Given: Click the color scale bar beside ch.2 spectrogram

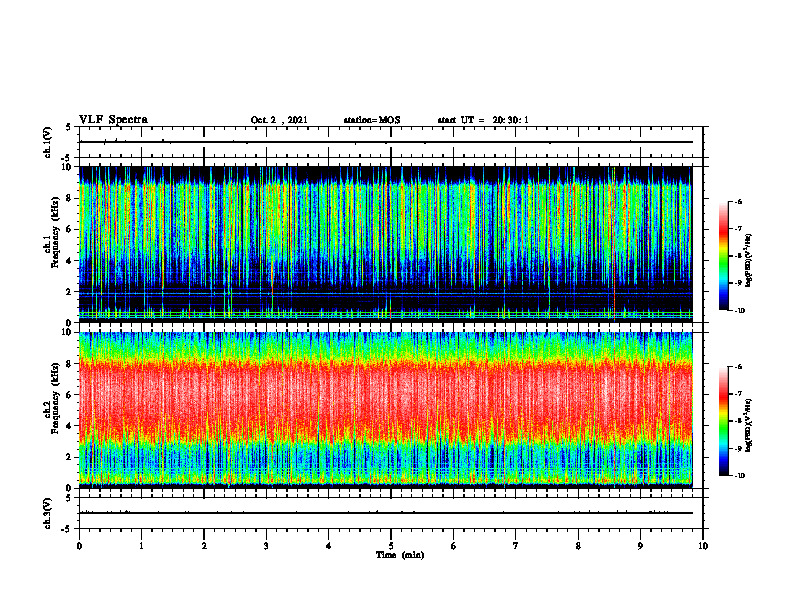Looking at the screenshot, I should 724,421.
